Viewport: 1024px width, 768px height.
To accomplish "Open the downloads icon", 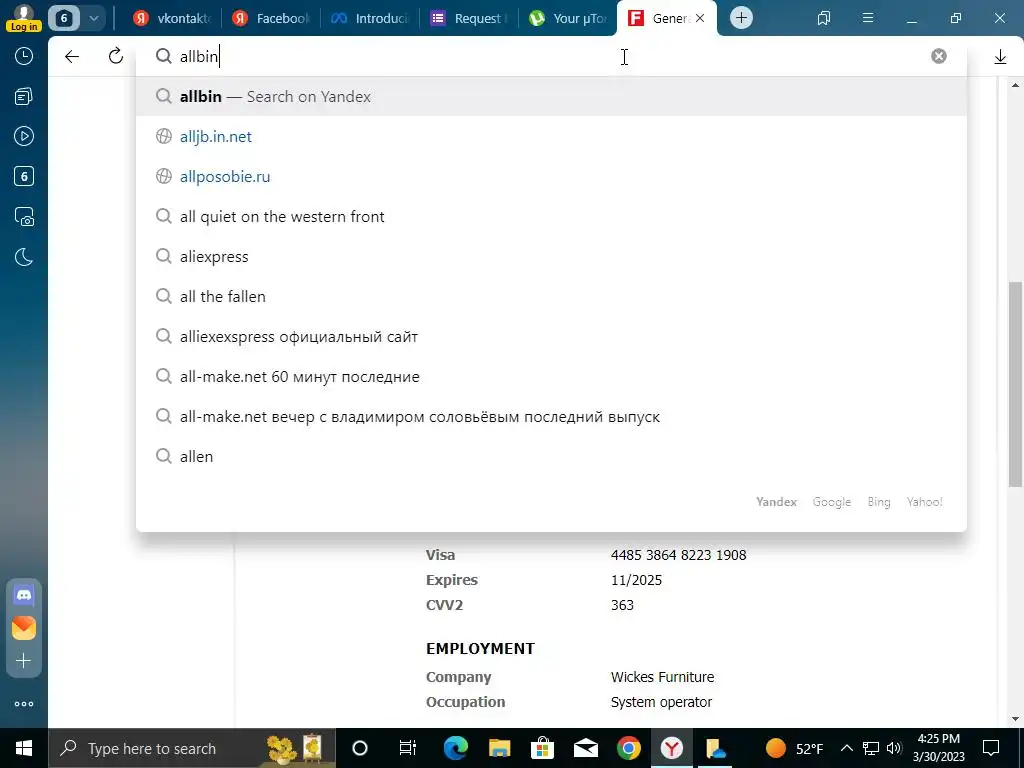I will tap(1000, 57).
